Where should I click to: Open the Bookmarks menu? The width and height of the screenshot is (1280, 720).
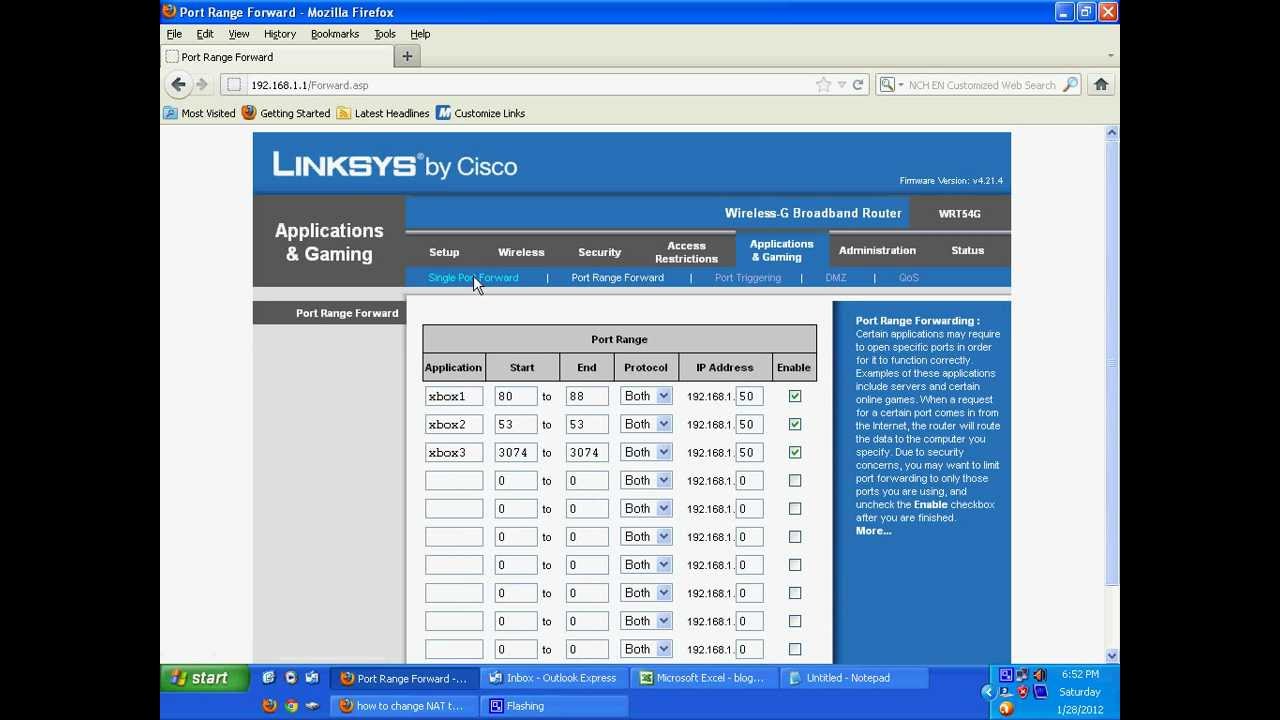click(335, 34)
